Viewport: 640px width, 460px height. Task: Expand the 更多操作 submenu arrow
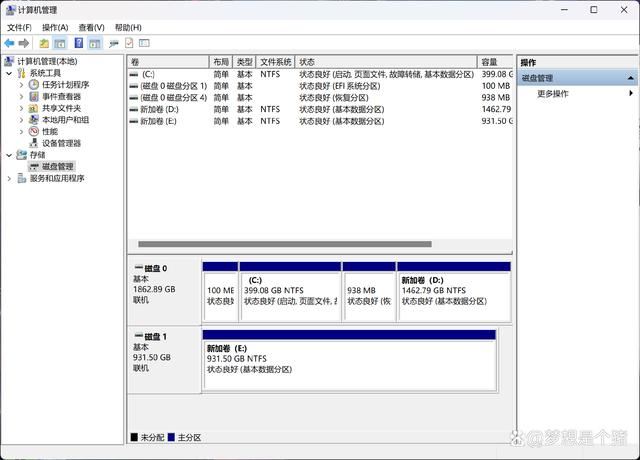(x=631, y=94)
